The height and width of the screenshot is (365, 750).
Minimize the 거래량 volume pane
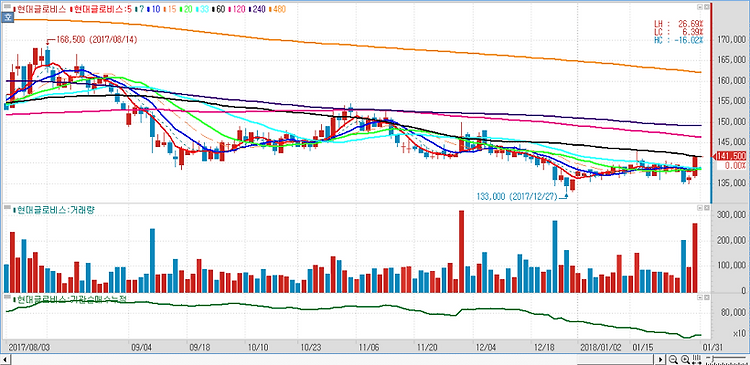[699, 208]
